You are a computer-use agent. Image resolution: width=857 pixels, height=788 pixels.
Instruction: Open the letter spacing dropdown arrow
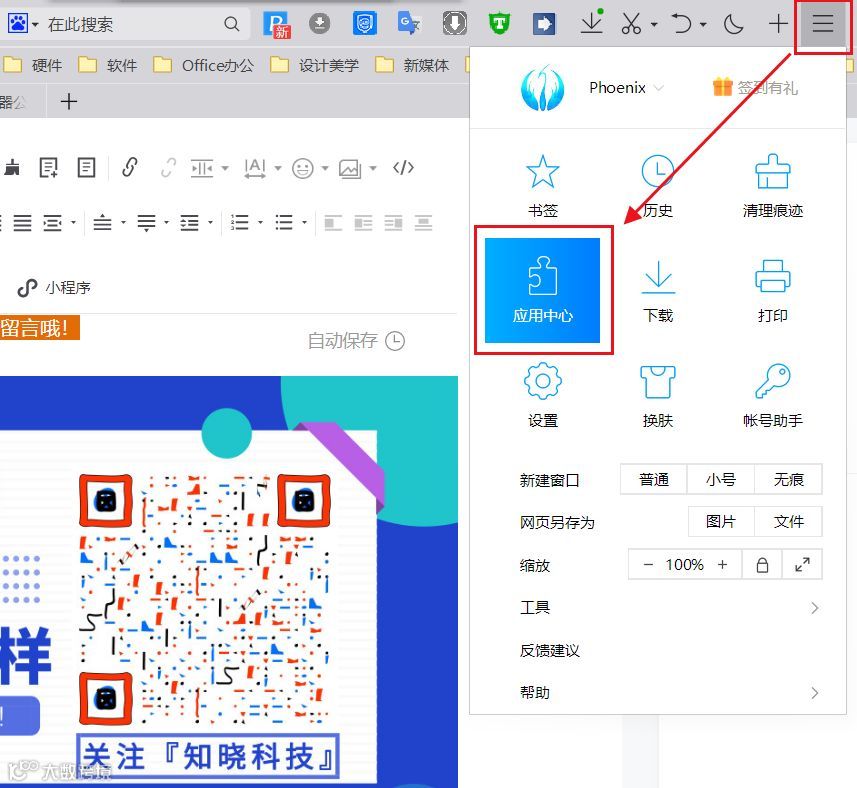pyautogui.click(x=278, y=168)
